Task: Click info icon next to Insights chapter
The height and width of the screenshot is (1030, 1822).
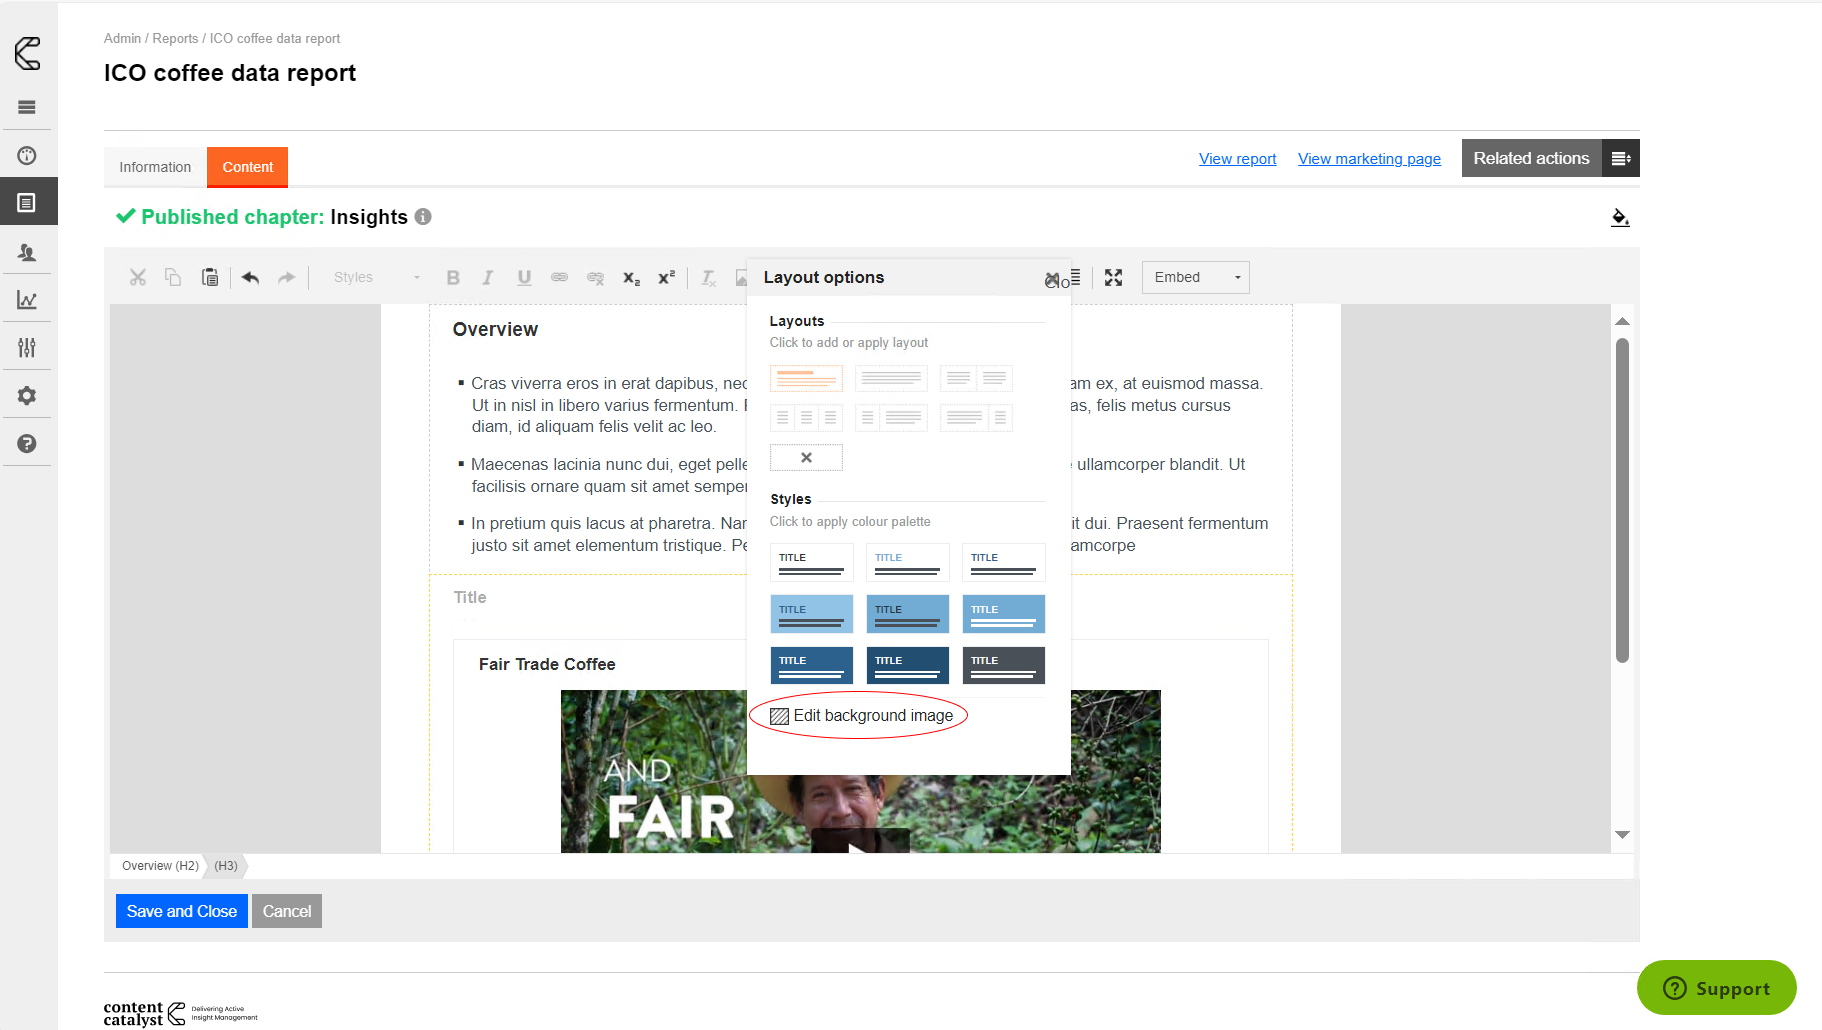Action: point(423,217)
